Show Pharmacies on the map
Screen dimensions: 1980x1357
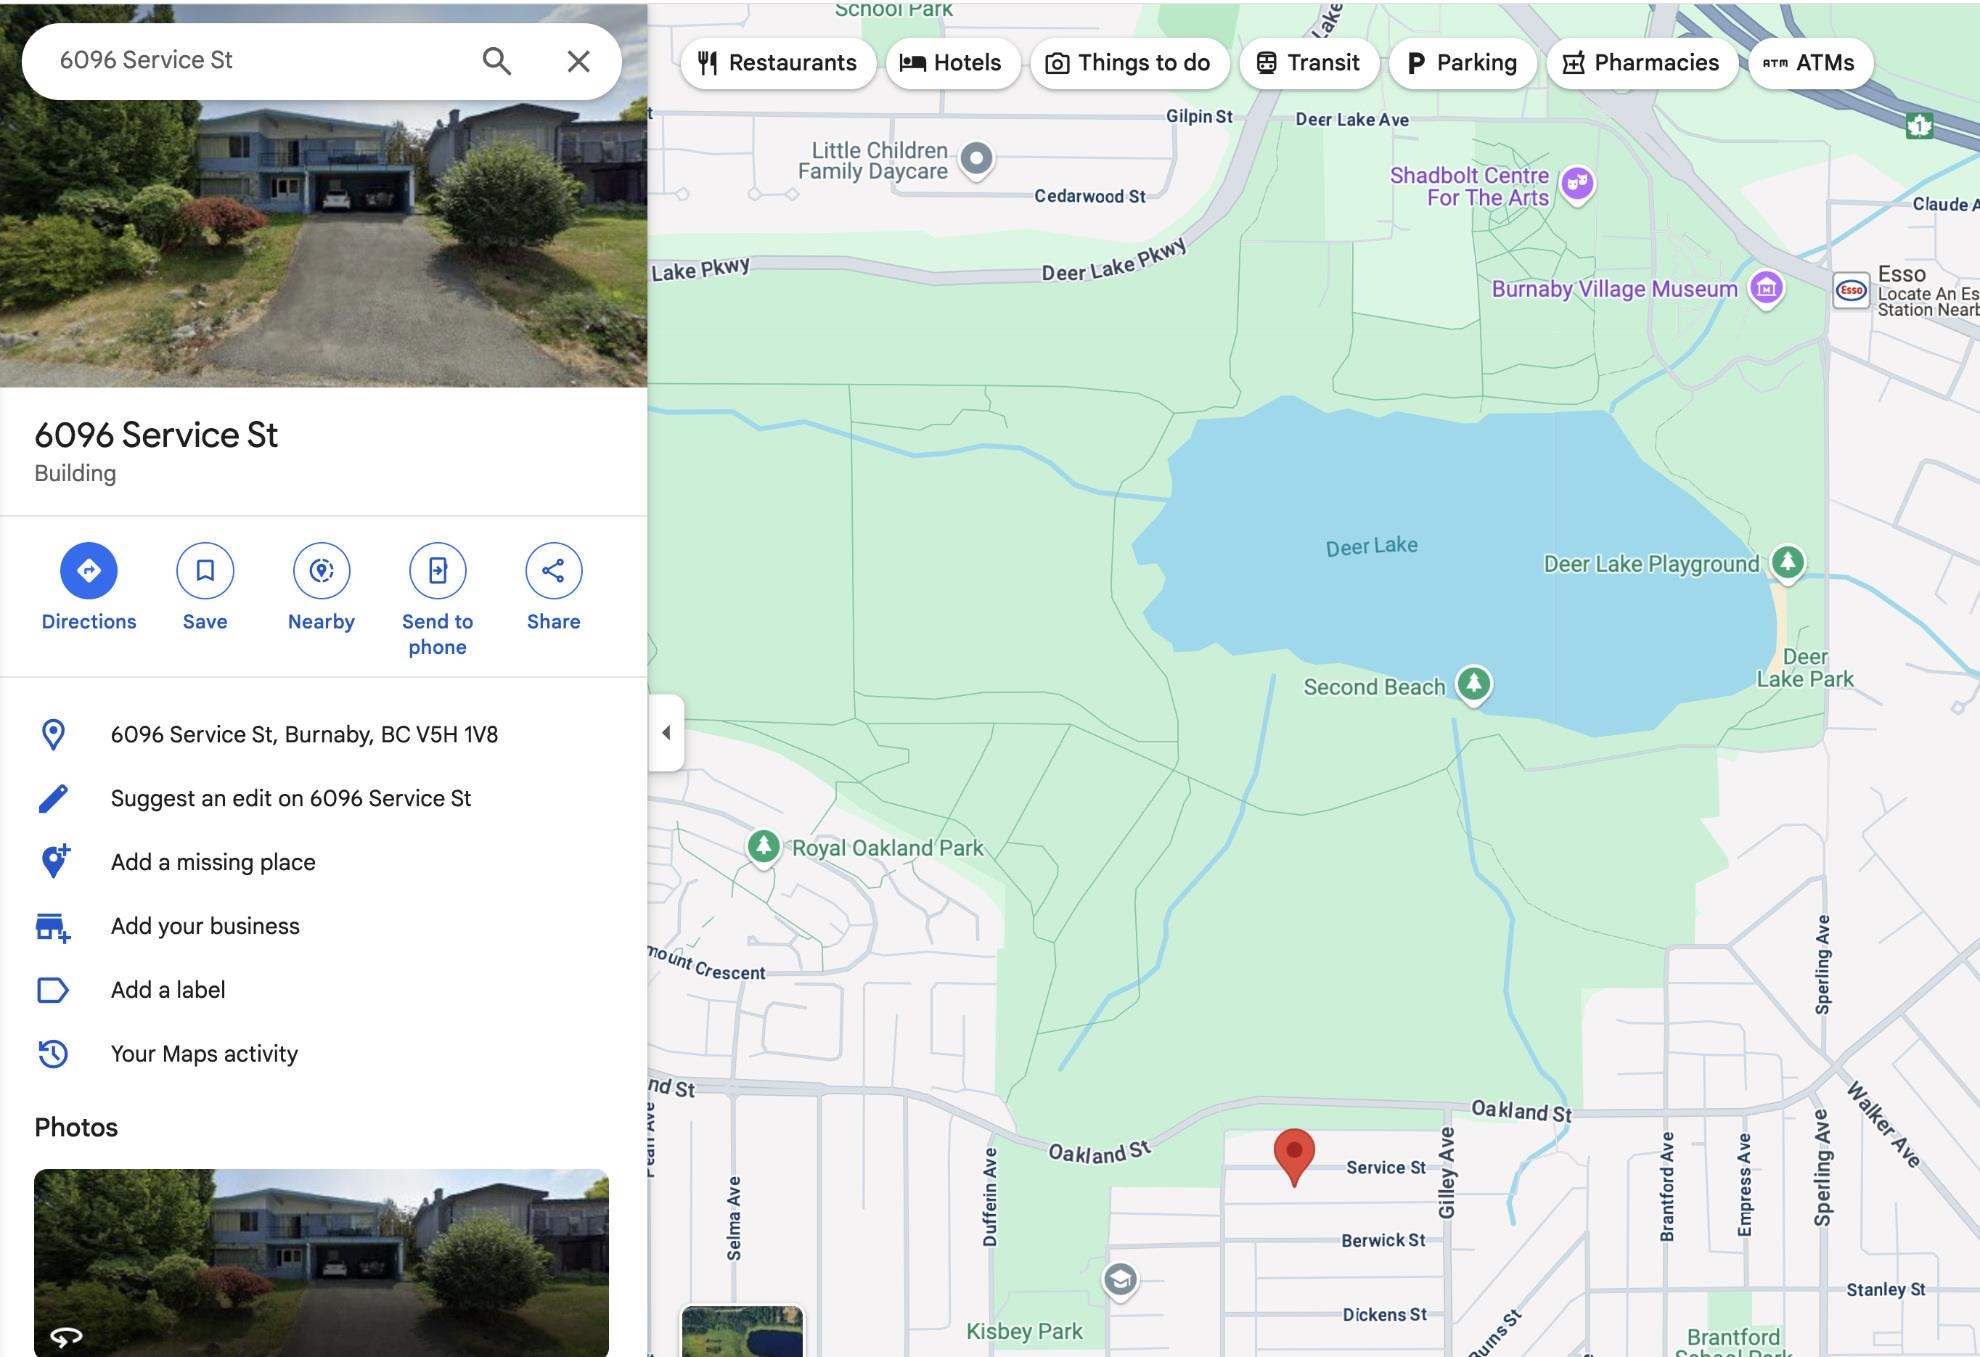click(x=1641, y=63)
